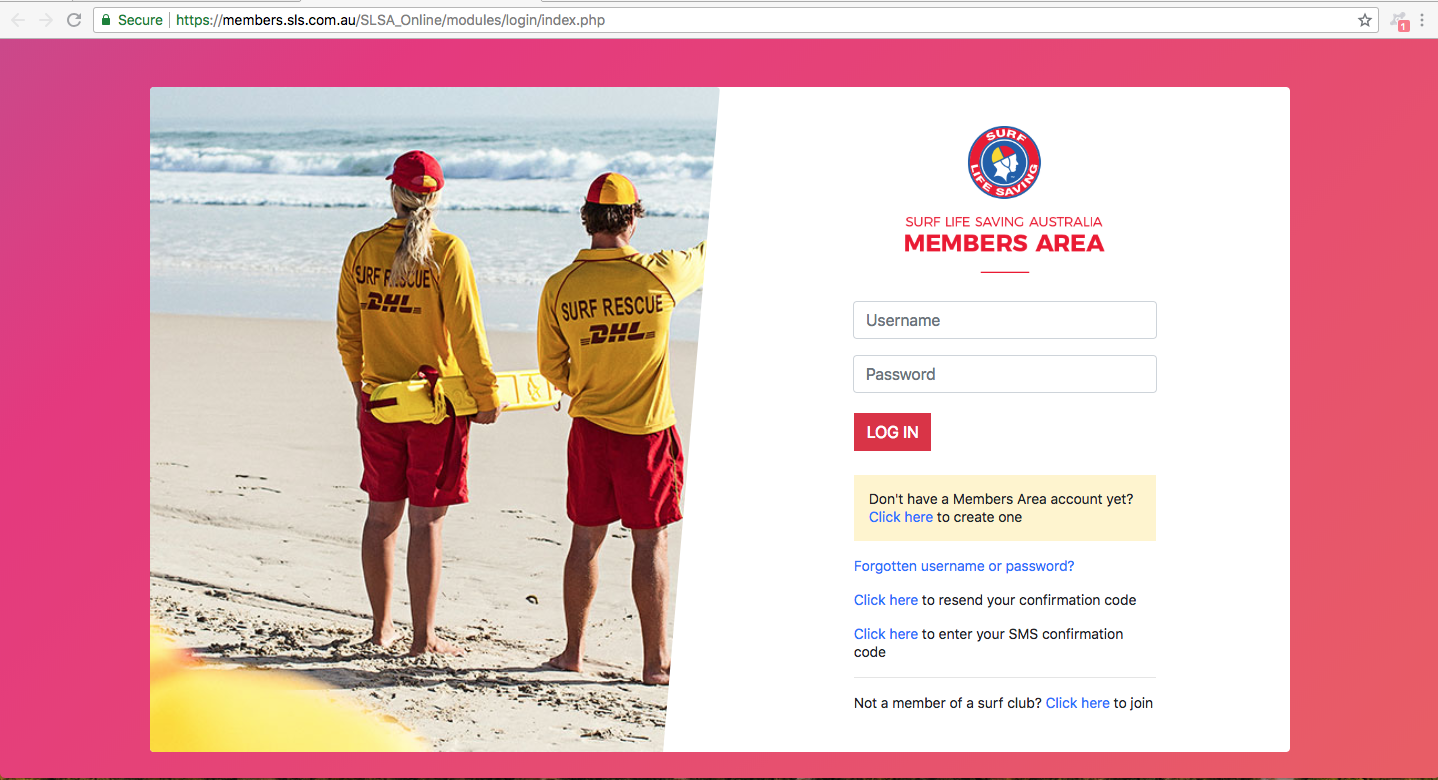1438x780 pixels.
Task: Click the MEMBERS AREA heading text
Action: pos(1004,243)
